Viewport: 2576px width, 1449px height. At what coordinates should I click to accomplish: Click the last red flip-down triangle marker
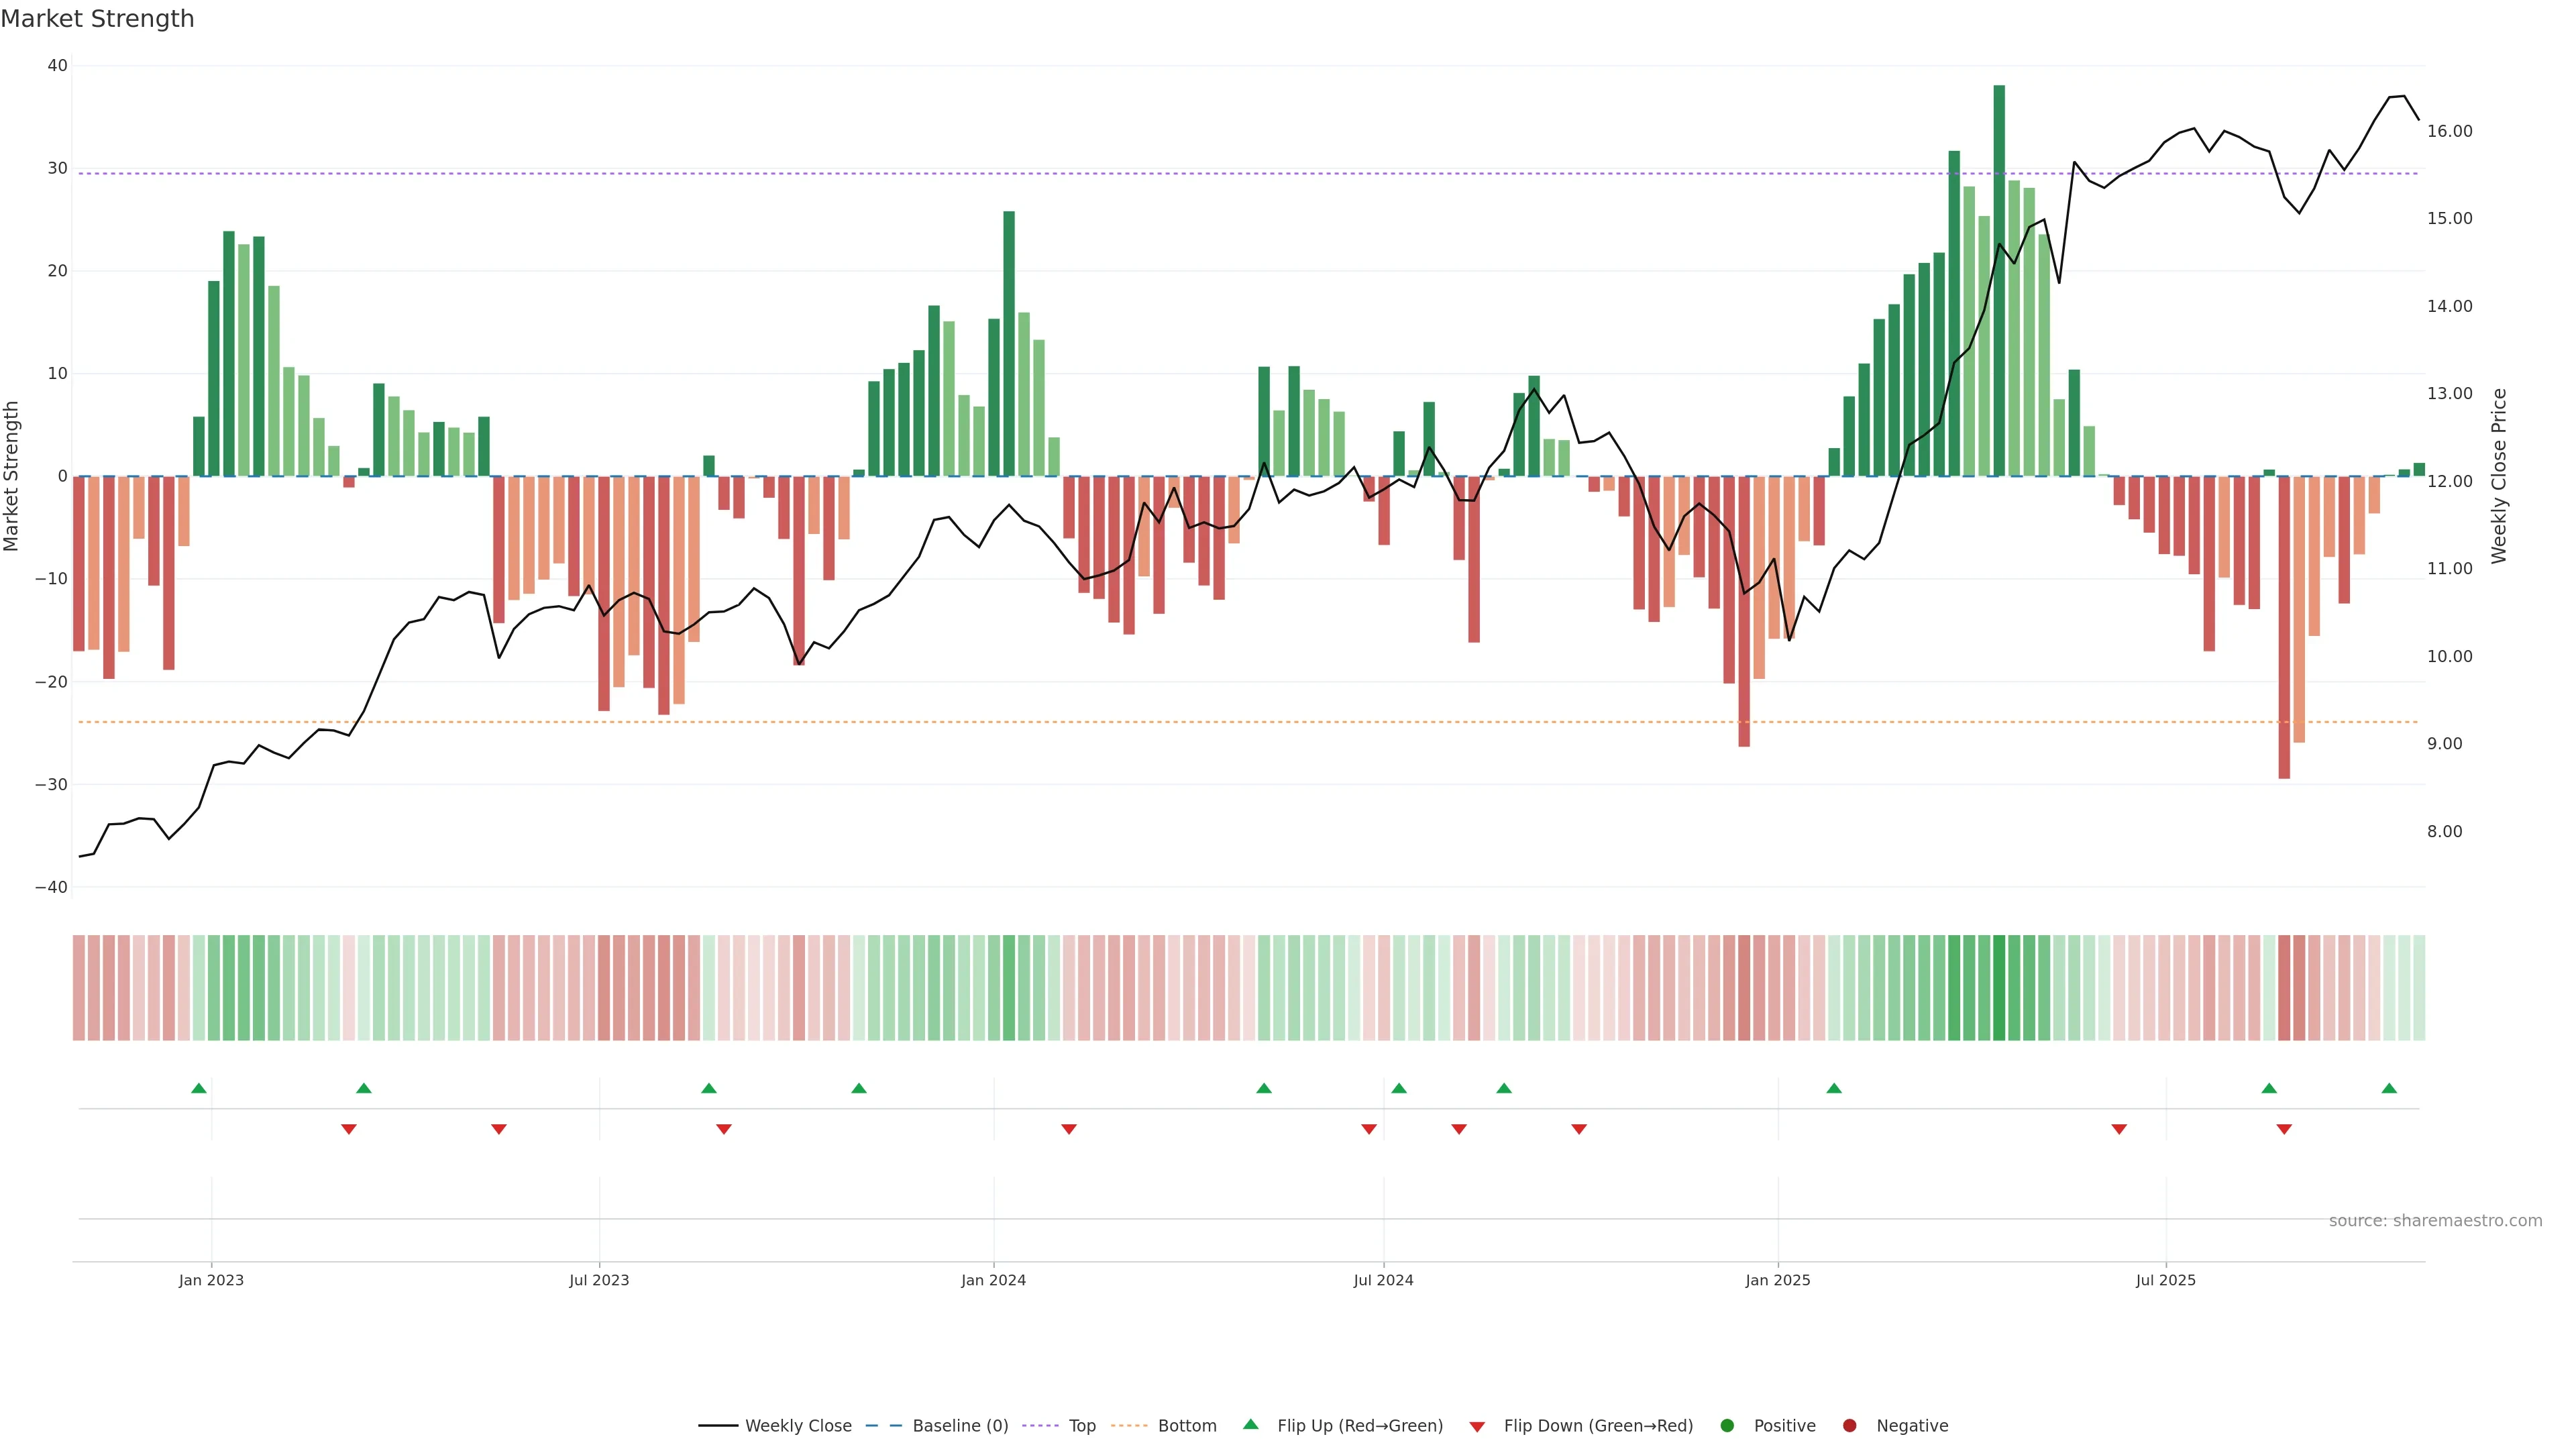pyautogui.click(x=2284, y=1129)
